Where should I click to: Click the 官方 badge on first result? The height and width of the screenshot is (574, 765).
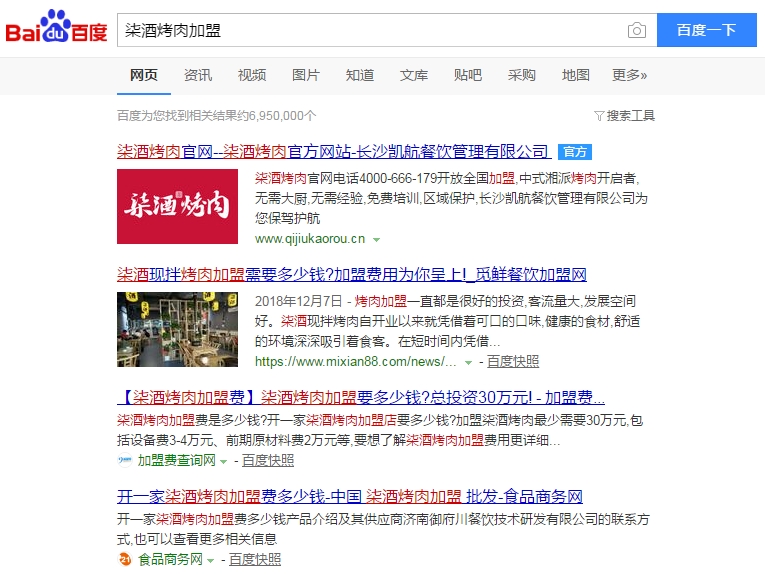pyautogui.click(x=574, y=152)
